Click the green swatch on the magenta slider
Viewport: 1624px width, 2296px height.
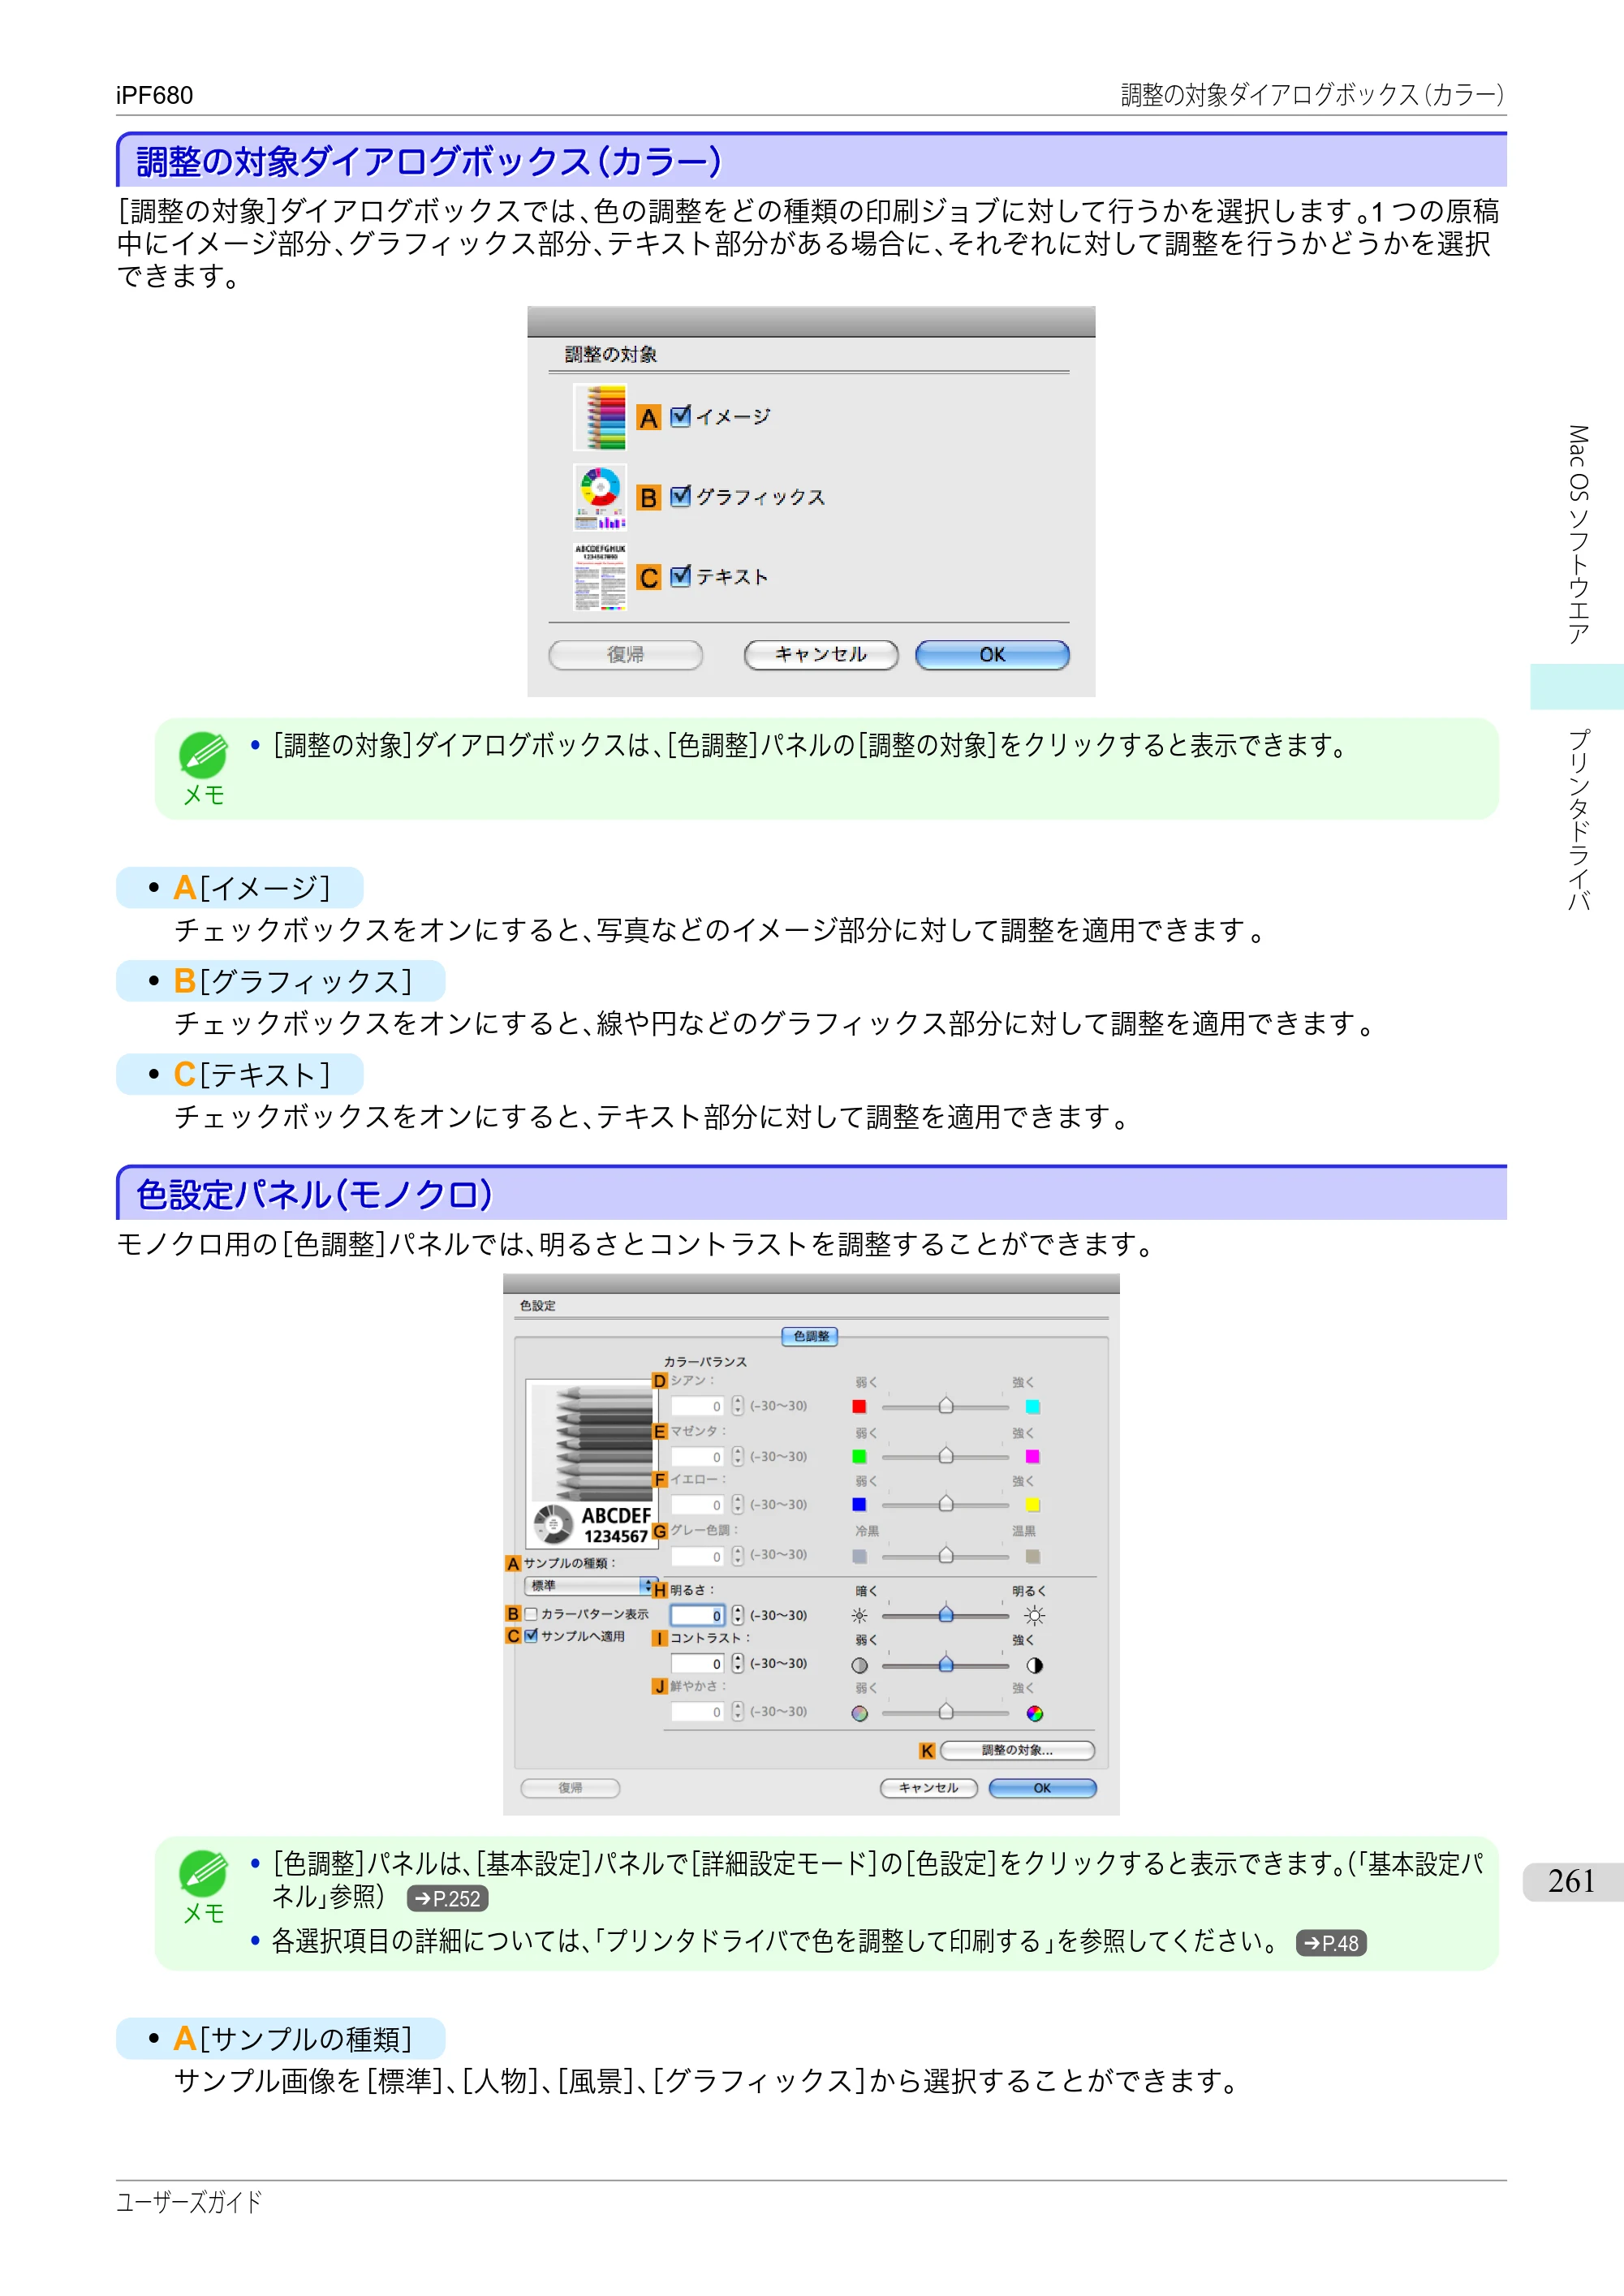[x=859, y=1456]
